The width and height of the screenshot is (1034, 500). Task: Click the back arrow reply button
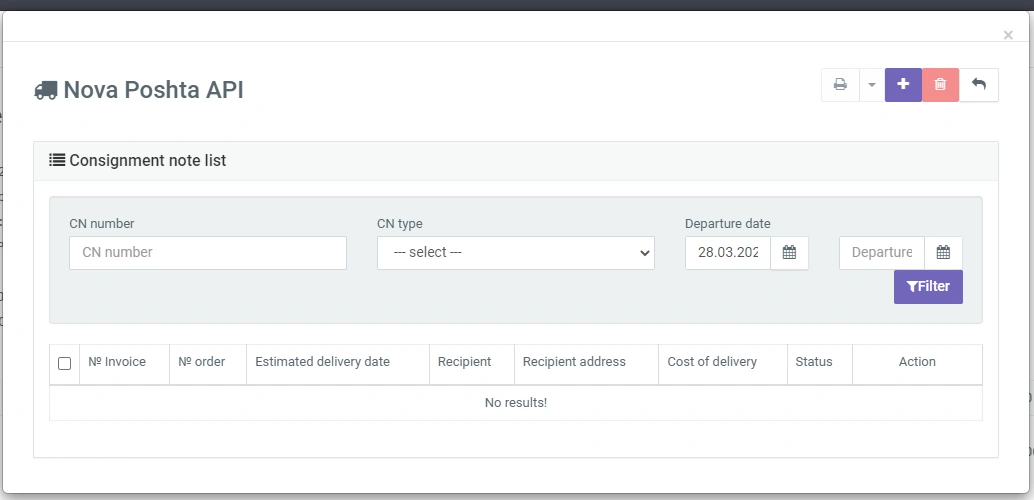pyautogui.click(x=979, y=85)
